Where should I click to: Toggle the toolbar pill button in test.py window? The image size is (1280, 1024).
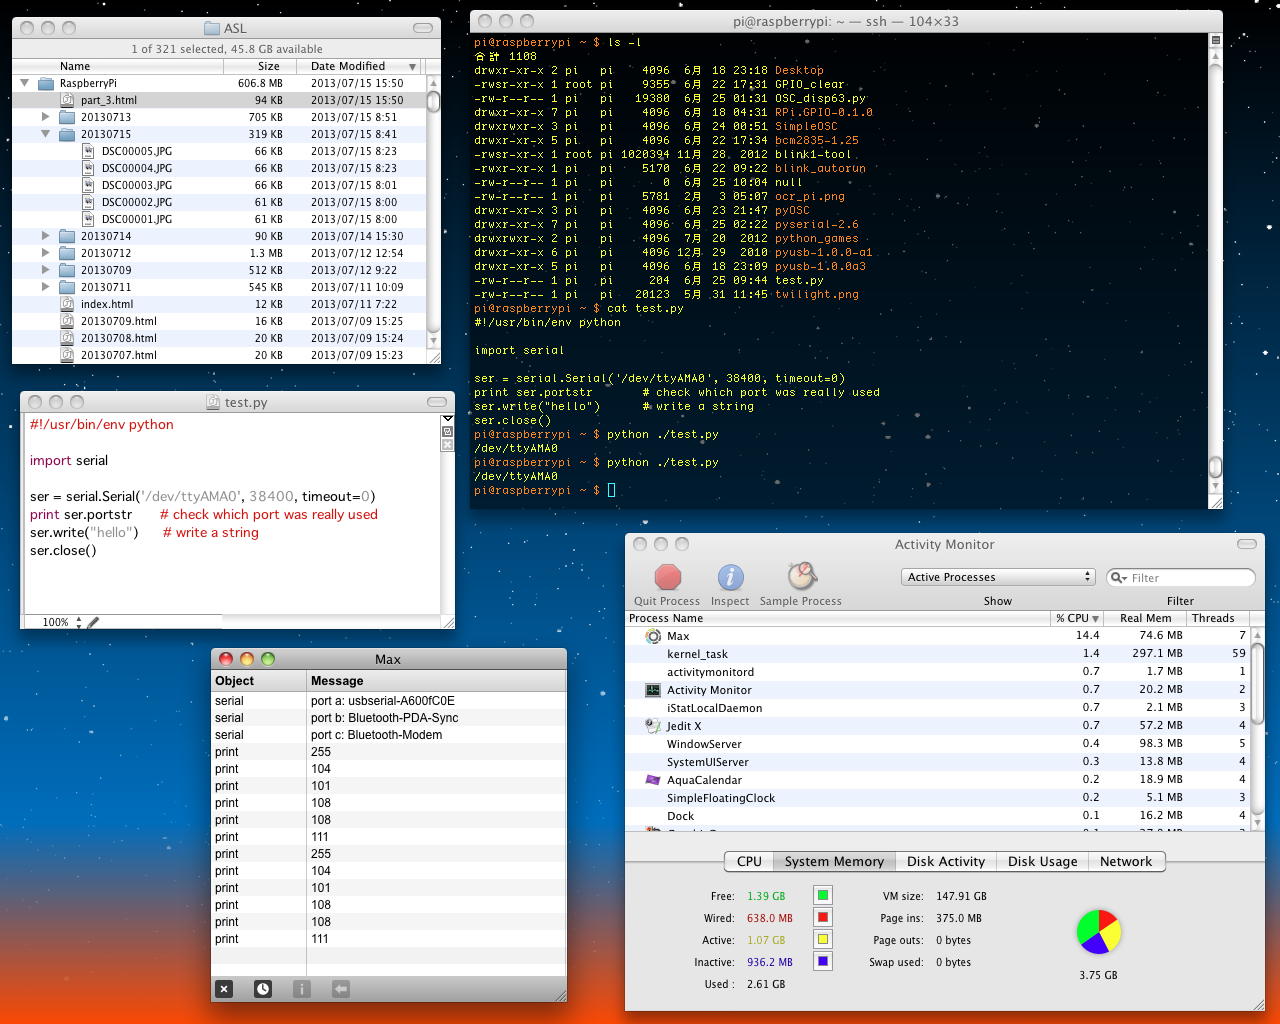click(437, 402)
